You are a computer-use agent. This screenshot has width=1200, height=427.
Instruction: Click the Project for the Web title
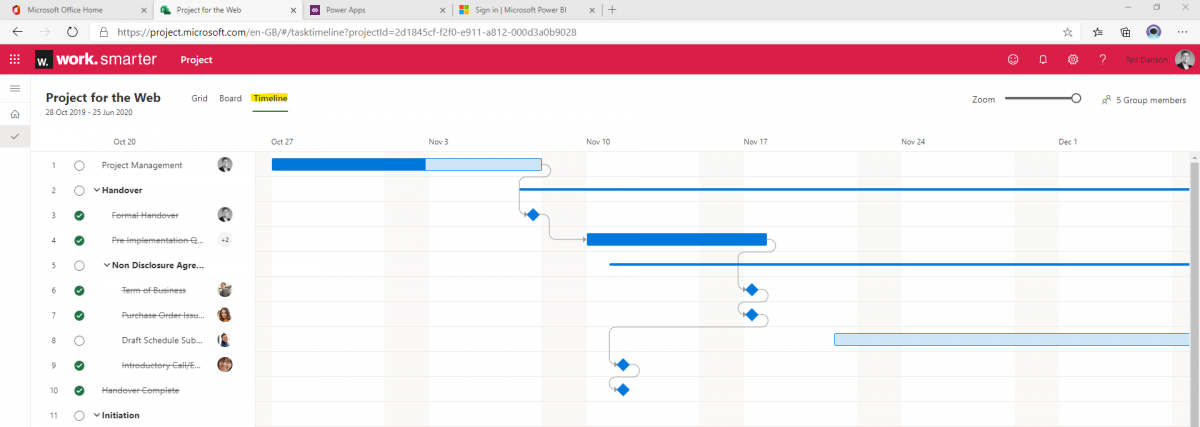103,98
